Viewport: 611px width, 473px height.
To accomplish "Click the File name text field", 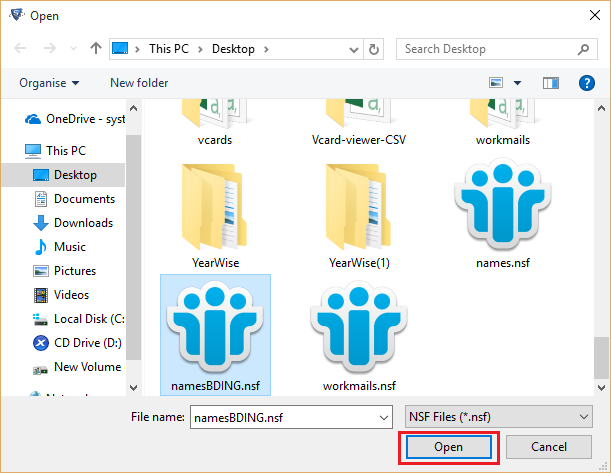I will click(291, 417).
